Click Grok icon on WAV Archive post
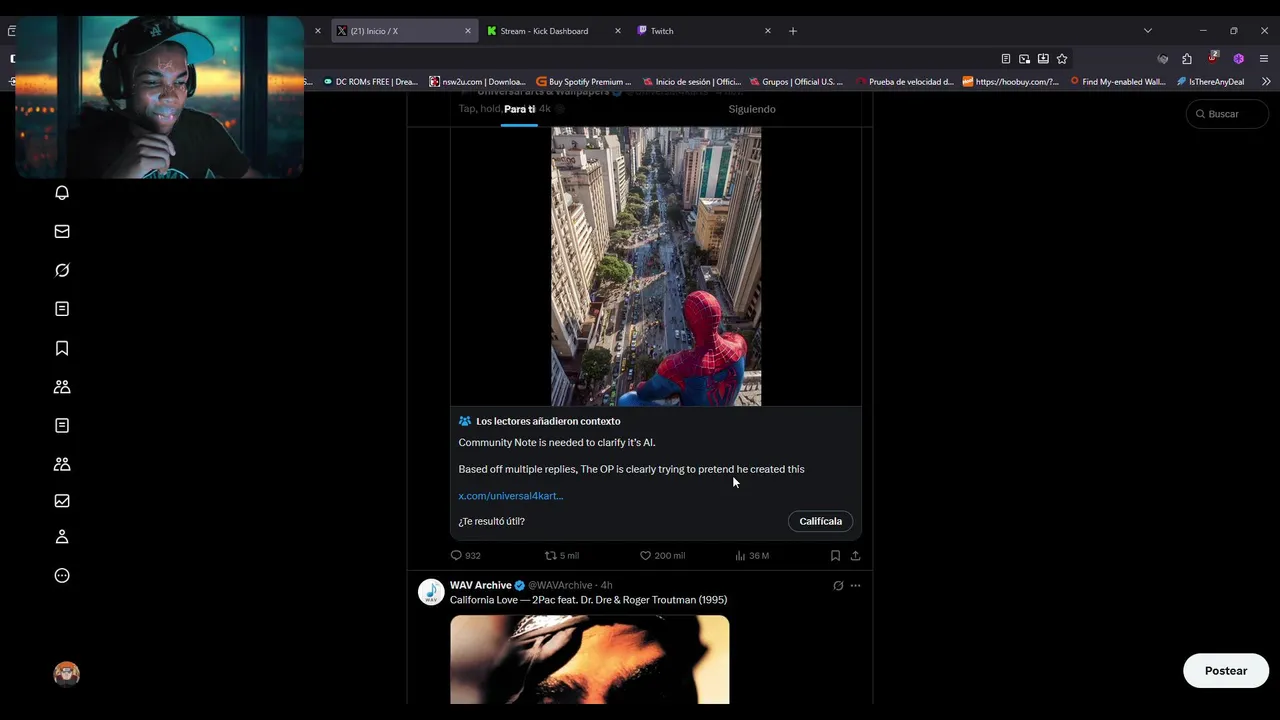Screen dimensions: 1280x720 coord(838,586)
